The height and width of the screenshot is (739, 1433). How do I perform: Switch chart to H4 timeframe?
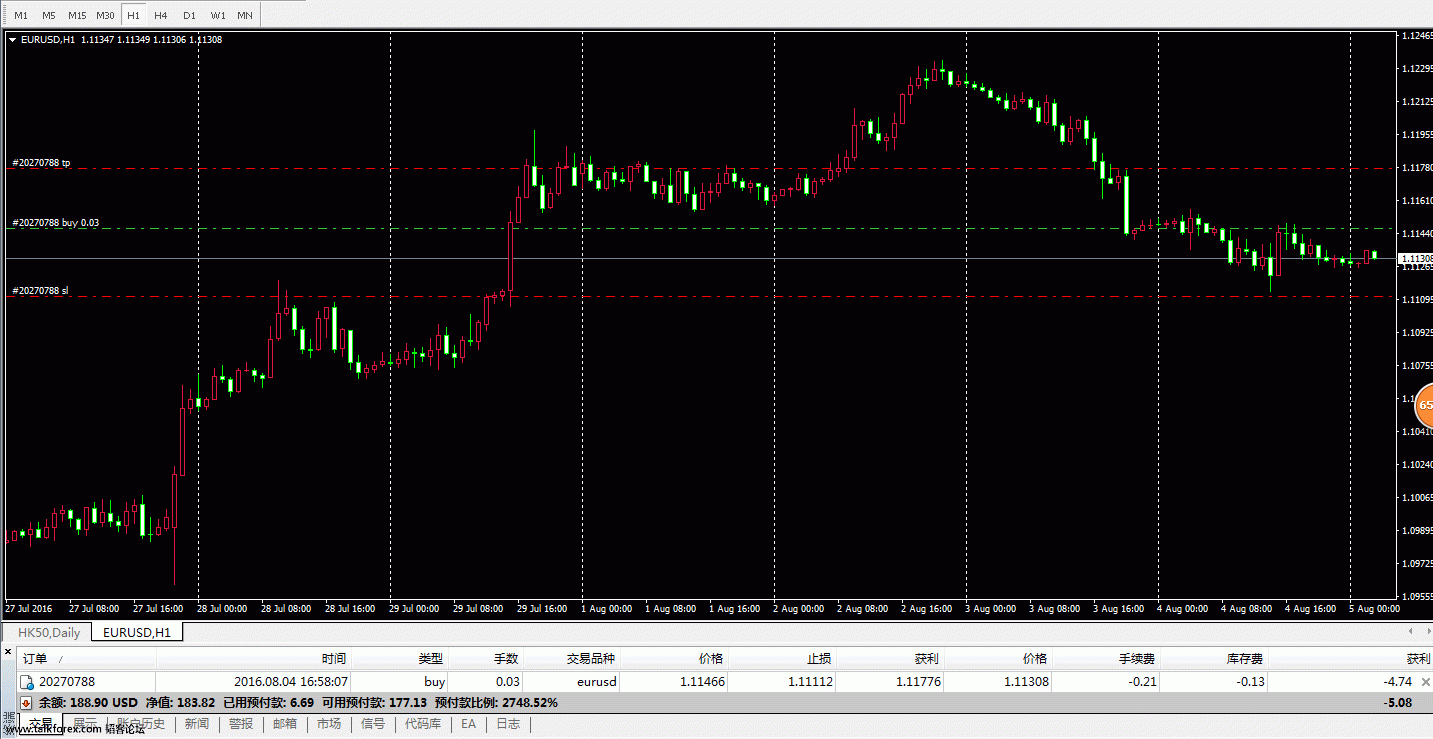(x=161, y=15)
